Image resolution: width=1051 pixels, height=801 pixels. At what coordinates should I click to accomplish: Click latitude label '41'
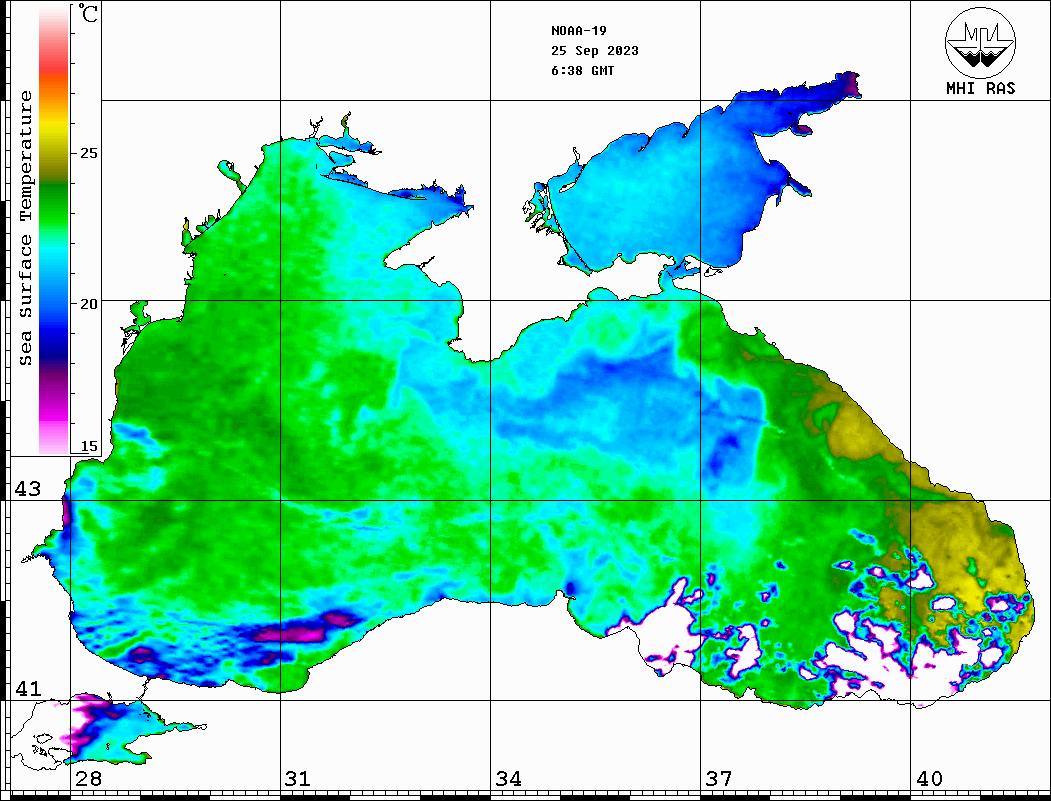pyautogui.click(x=28, y=688)
